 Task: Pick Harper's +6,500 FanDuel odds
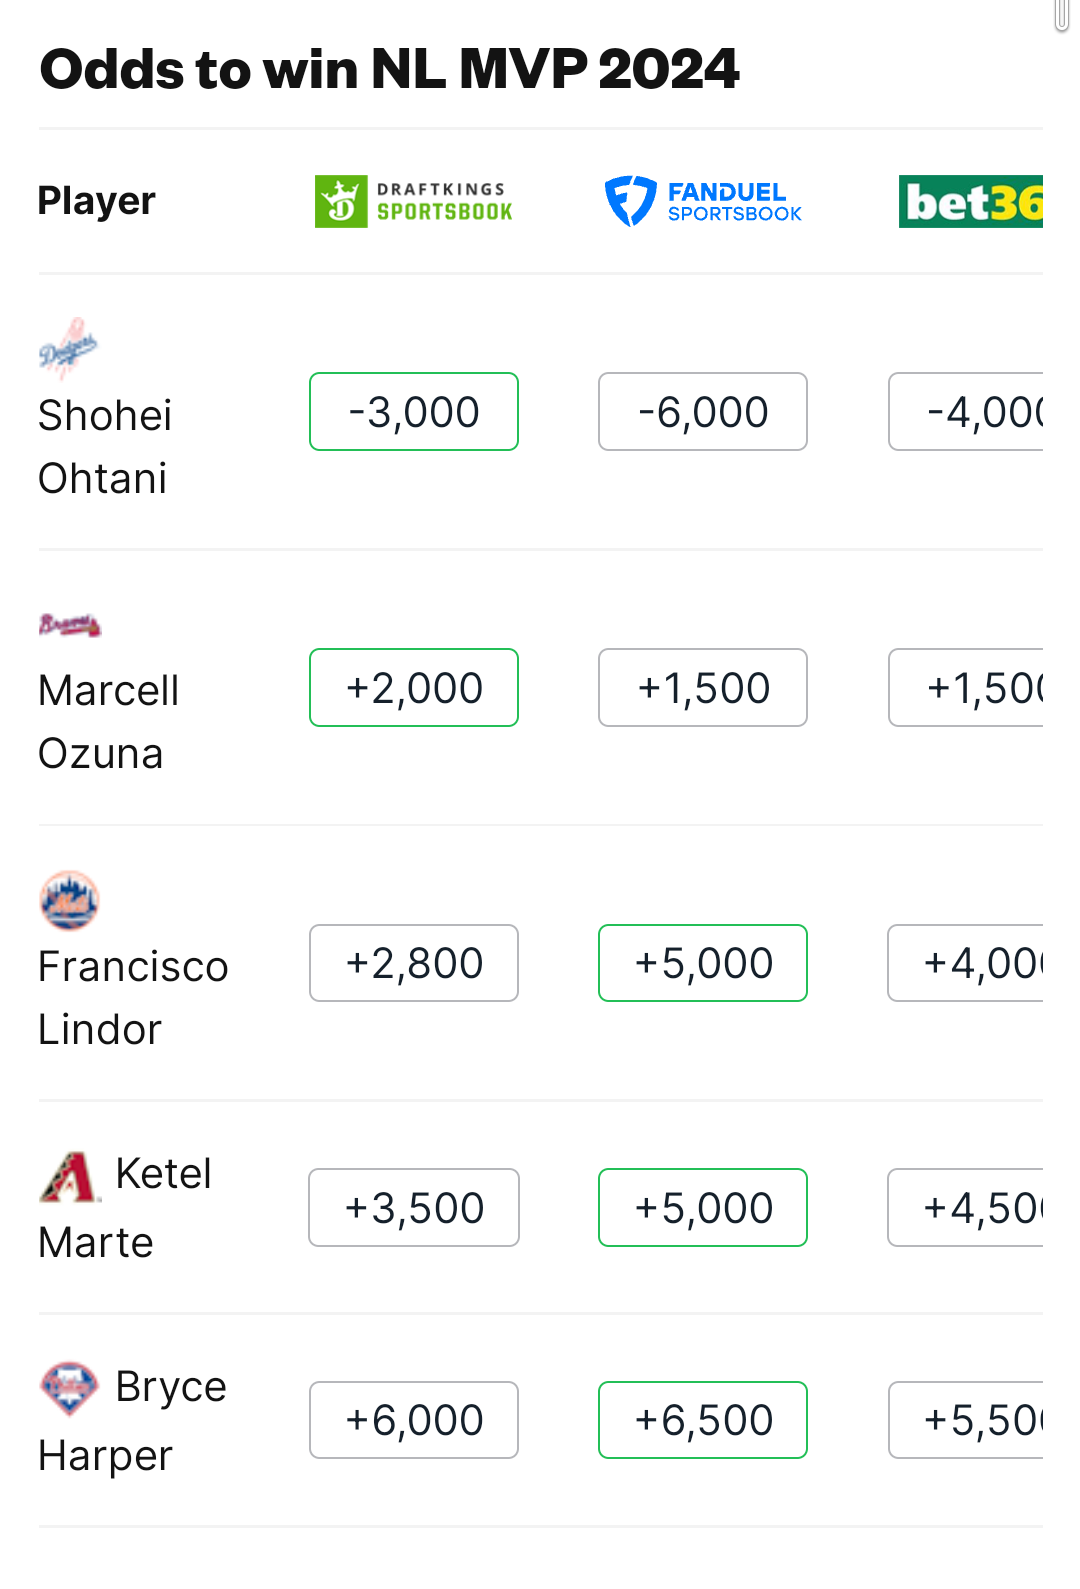coord(703,1420)
